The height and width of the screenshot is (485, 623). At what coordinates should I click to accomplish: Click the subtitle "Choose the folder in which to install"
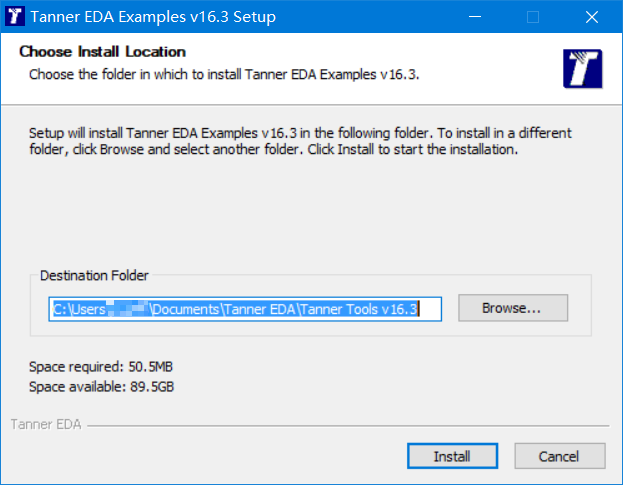(x=224, y=74)
